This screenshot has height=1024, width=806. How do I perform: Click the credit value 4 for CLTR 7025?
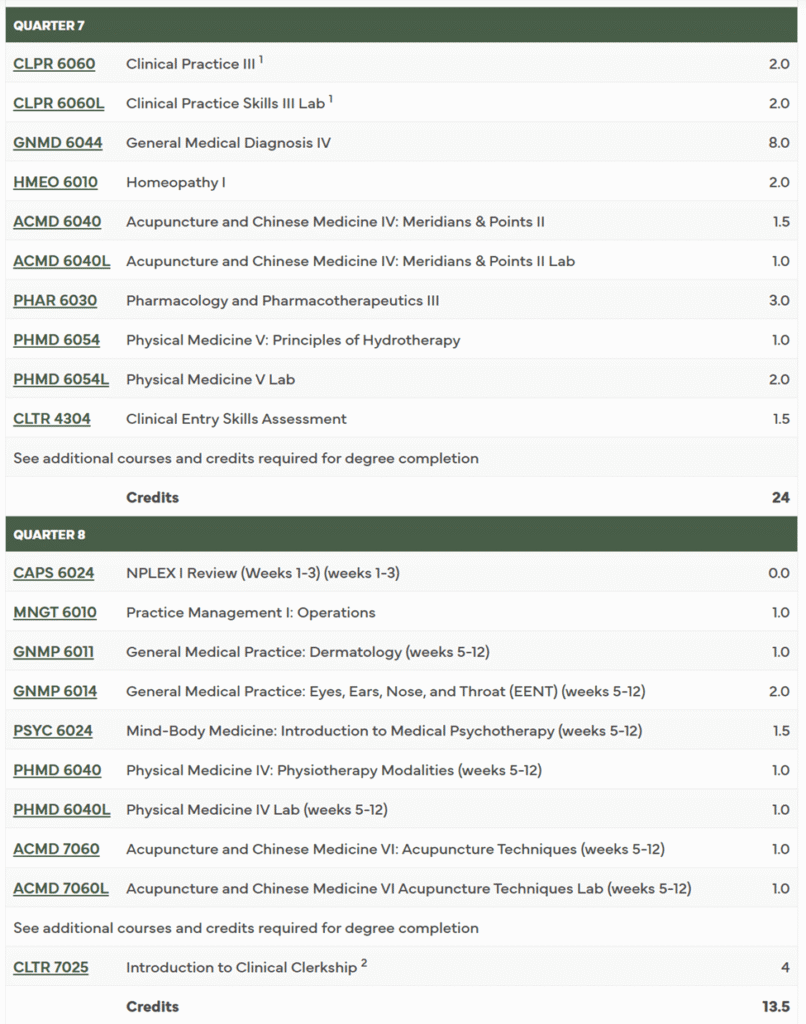785,967
